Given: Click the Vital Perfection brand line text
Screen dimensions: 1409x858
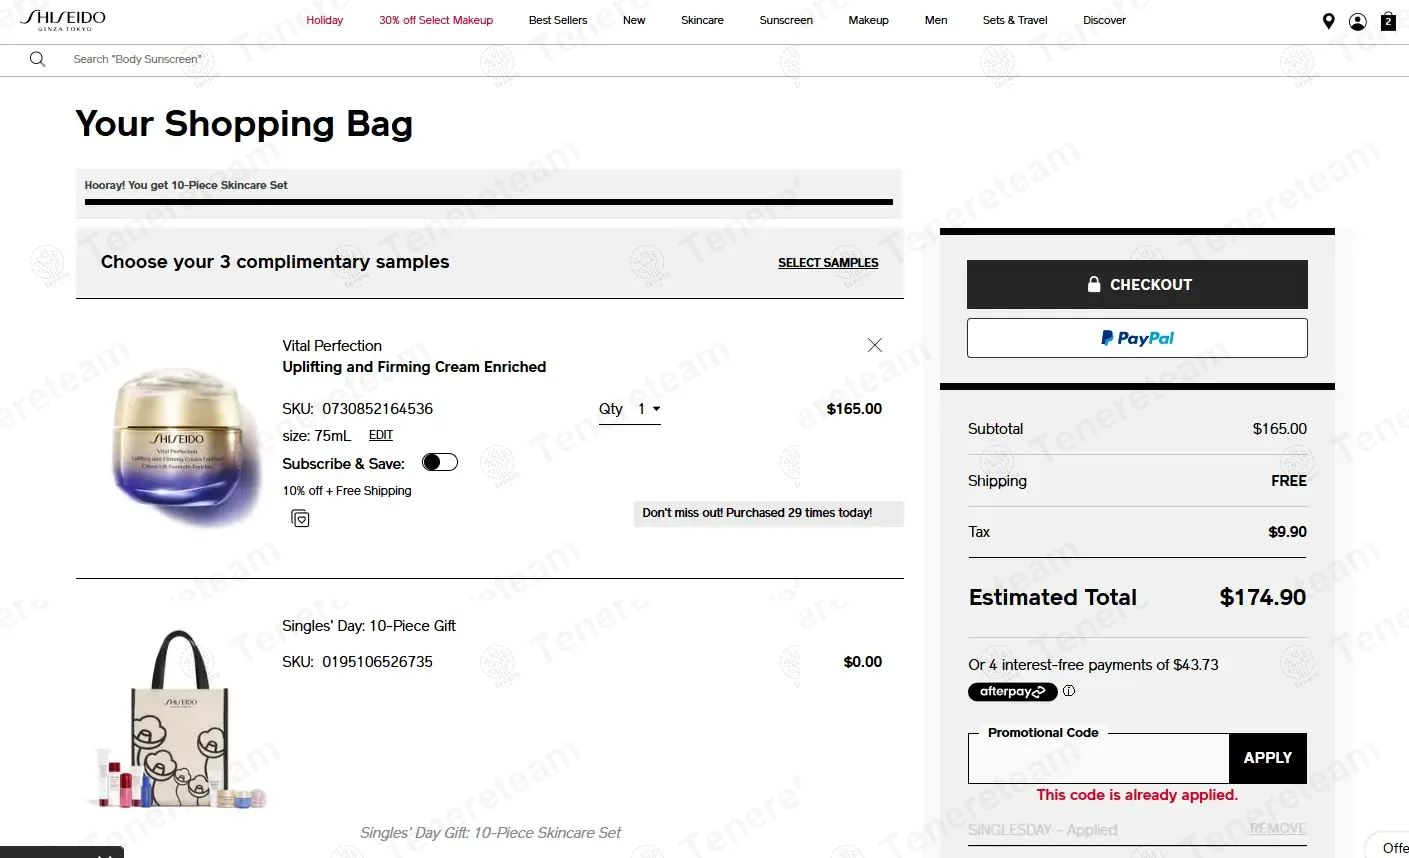Looking at the screenshot, I should [332, 346].
